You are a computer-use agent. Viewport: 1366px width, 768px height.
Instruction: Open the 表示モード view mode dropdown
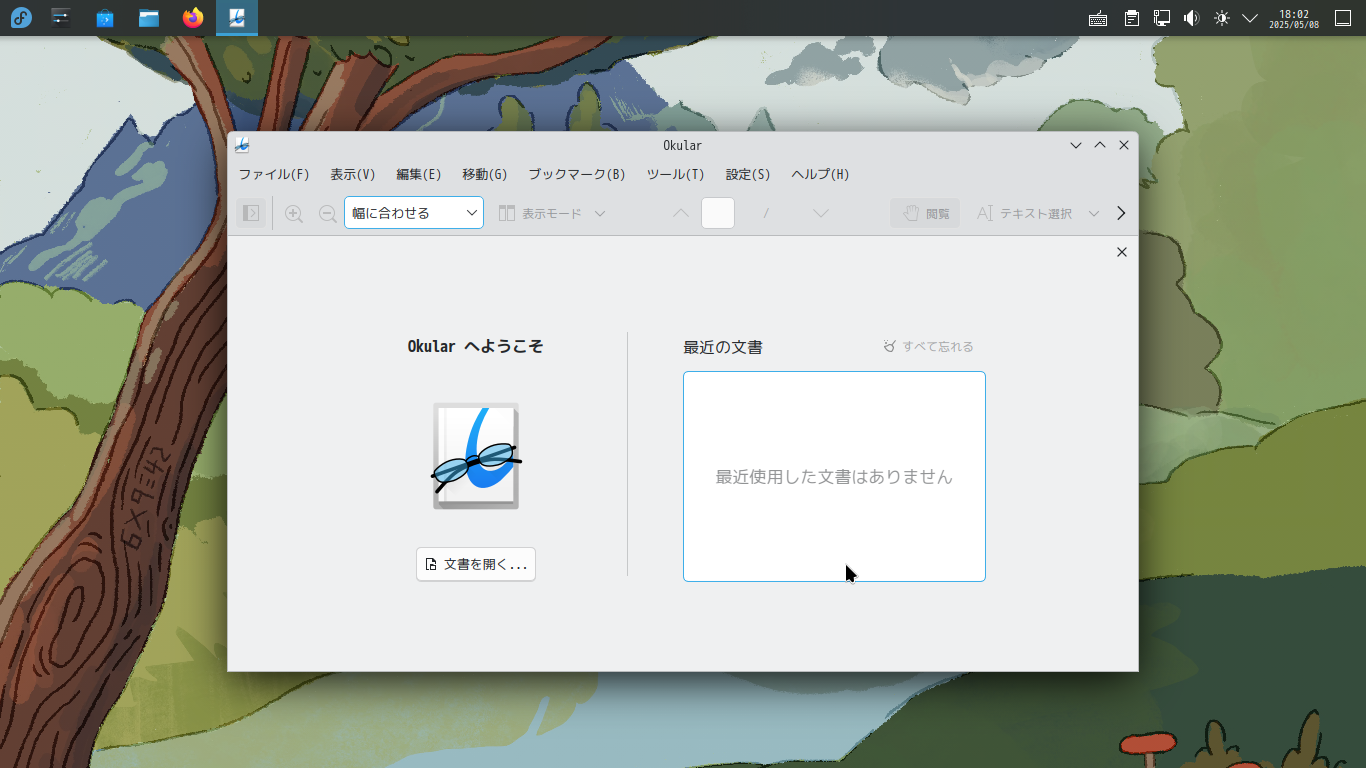[552, 213]
